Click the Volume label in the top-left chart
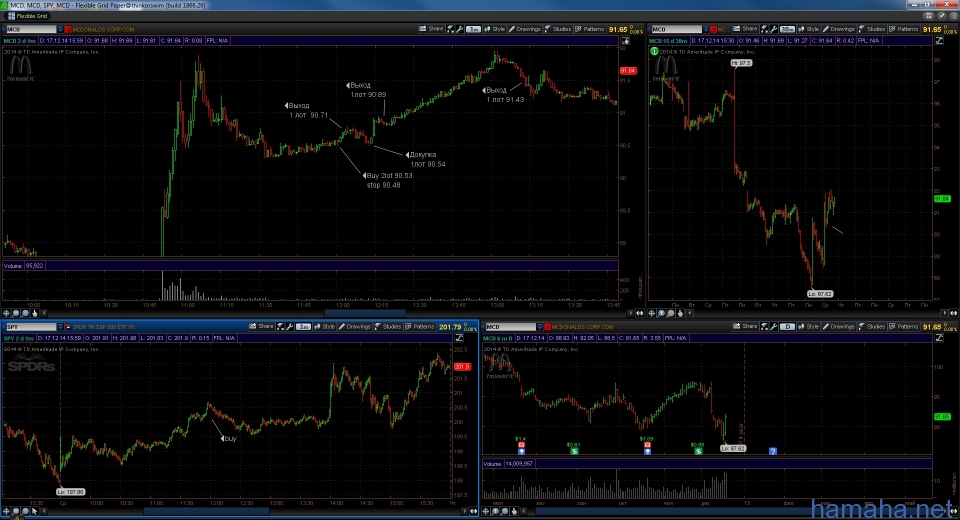Screen dimensions: 960x520 pos(13,266)
